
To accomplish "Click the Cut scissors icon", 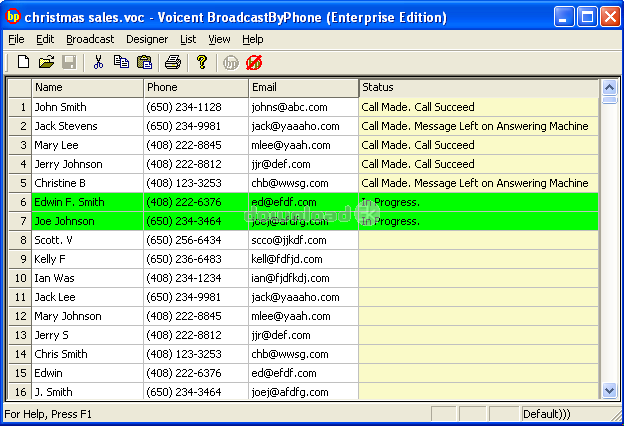I will 98,62.
